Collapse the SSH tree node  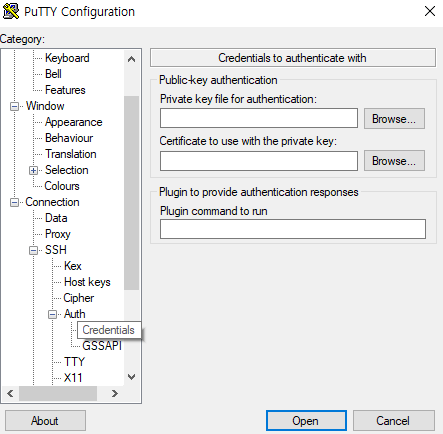33,250
